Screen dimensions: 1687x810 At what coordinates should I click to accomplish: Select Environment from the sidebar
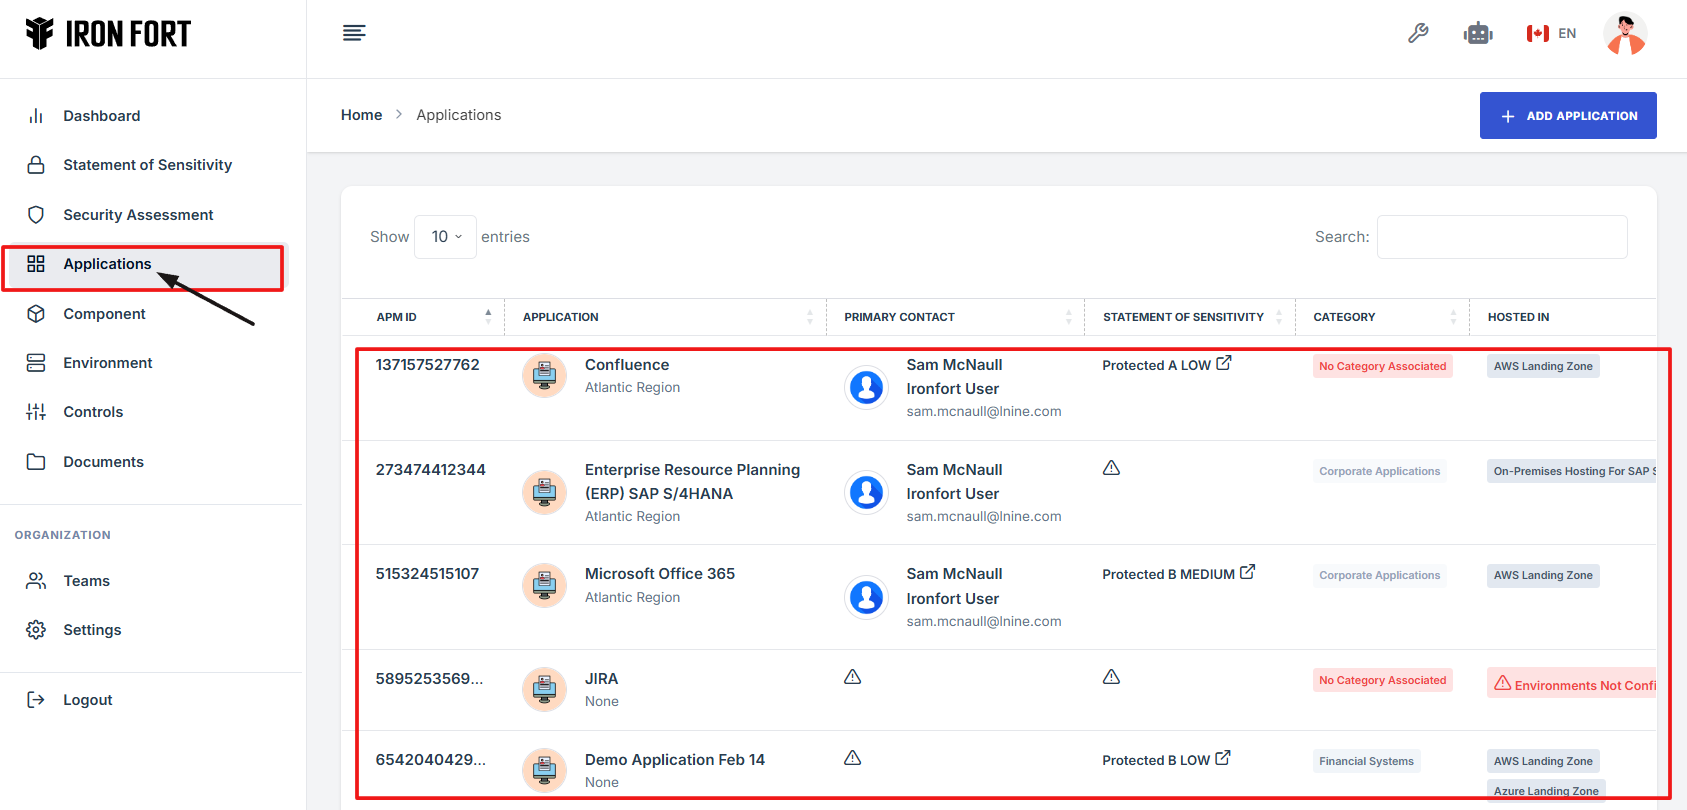(x=107, y=363)
